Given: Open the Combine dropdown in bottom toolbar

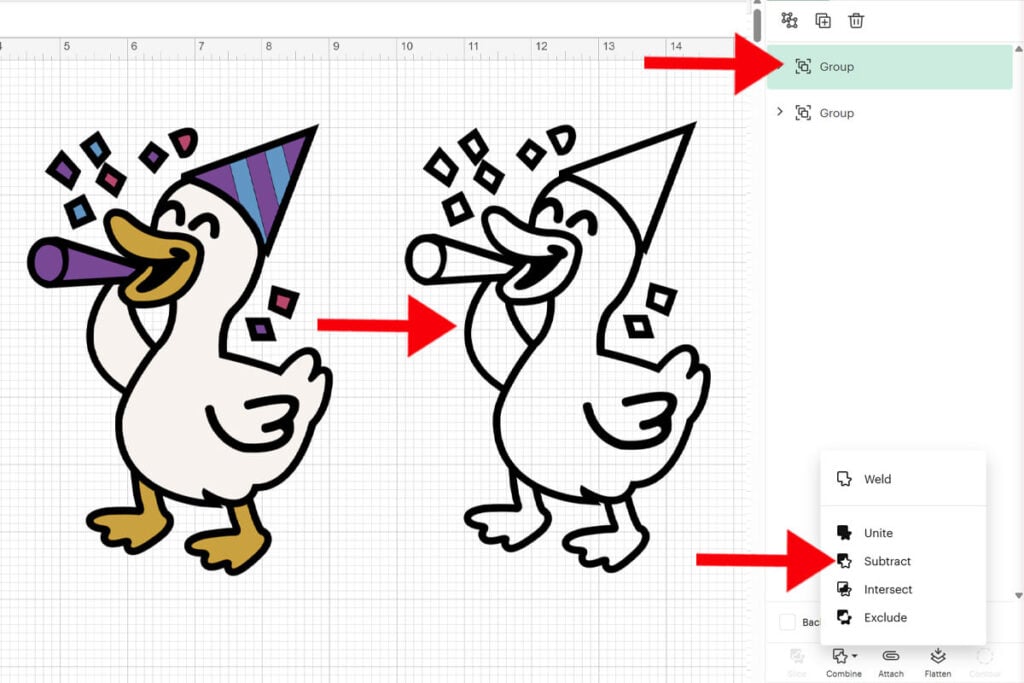Looking at the screenshot, I should 844,662.
